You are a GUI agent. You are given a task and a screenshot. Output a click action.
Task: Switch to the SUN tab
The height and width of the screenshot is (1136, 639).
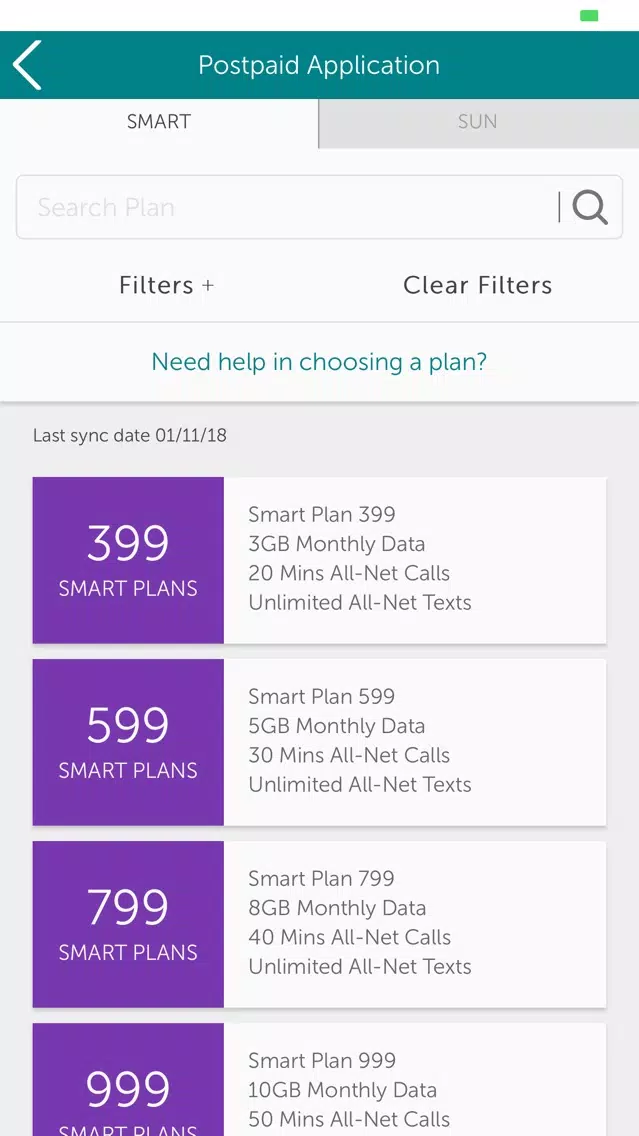[x=478, y=122]
